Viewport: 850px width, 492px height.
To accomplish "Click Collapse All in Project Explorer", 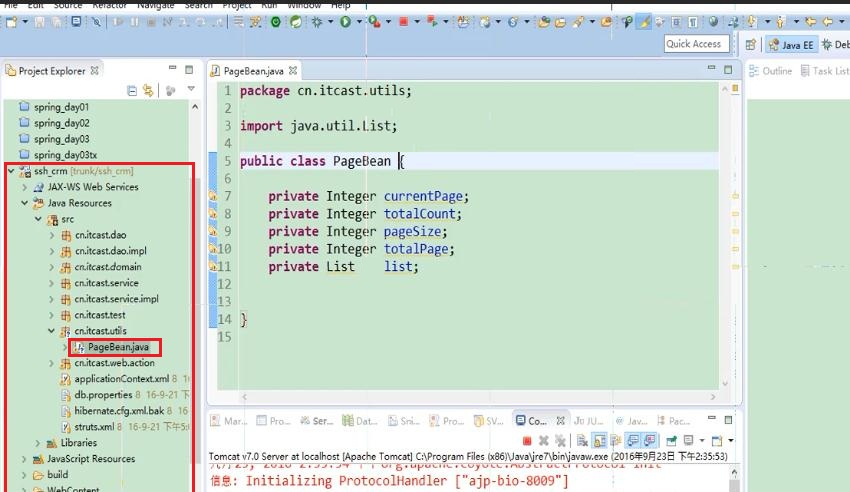I will [x=132, y=90].
